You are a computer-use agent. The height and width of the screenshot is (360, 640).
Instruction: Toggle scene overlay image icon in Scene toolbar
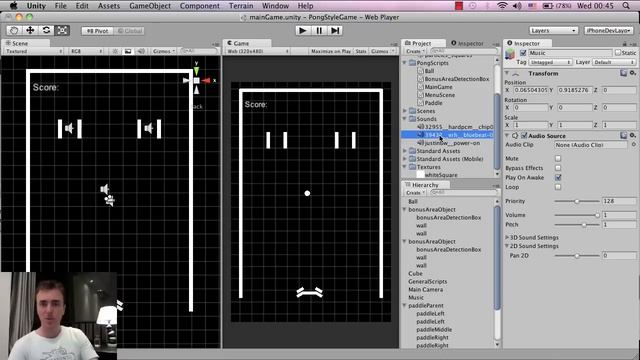point(128,51)
